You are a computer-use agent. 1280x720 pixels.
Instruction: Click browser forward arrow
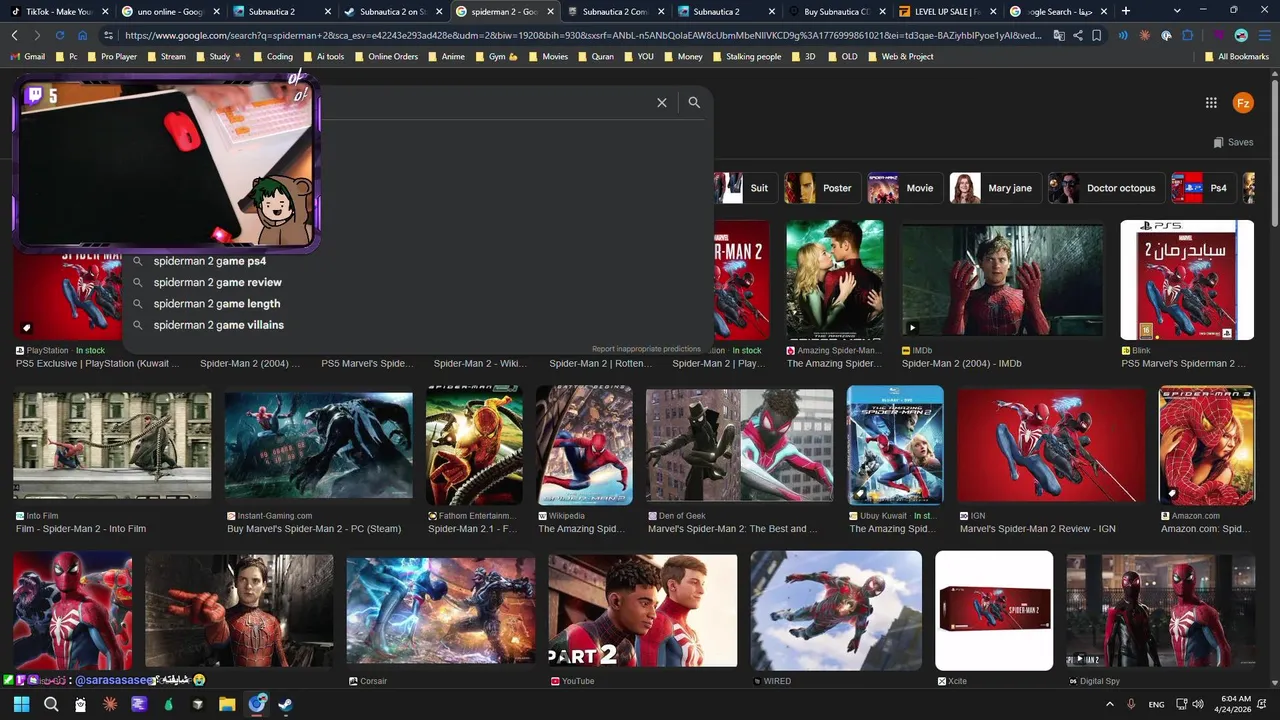37,35
